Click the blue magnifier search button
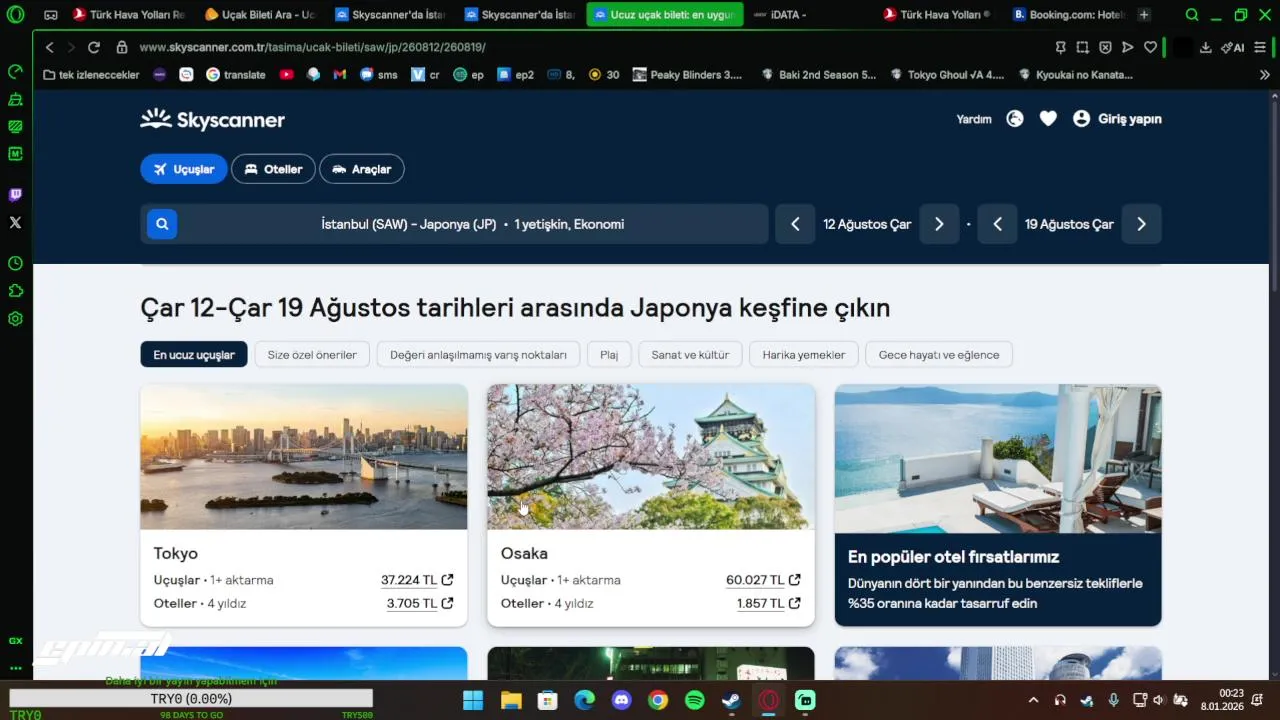Viewport: 1280px width, 720px height. pos(162,224)
